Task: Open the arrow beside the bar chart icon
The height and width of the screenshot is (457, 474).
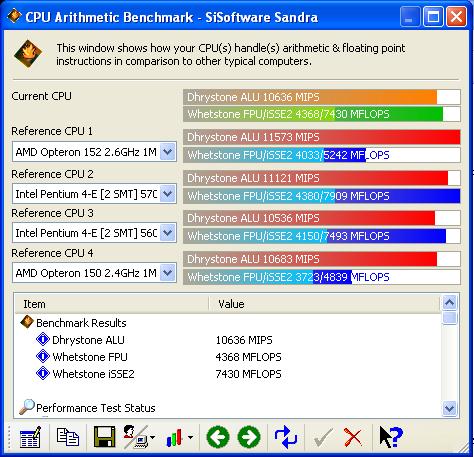Action: click(190, 437)
